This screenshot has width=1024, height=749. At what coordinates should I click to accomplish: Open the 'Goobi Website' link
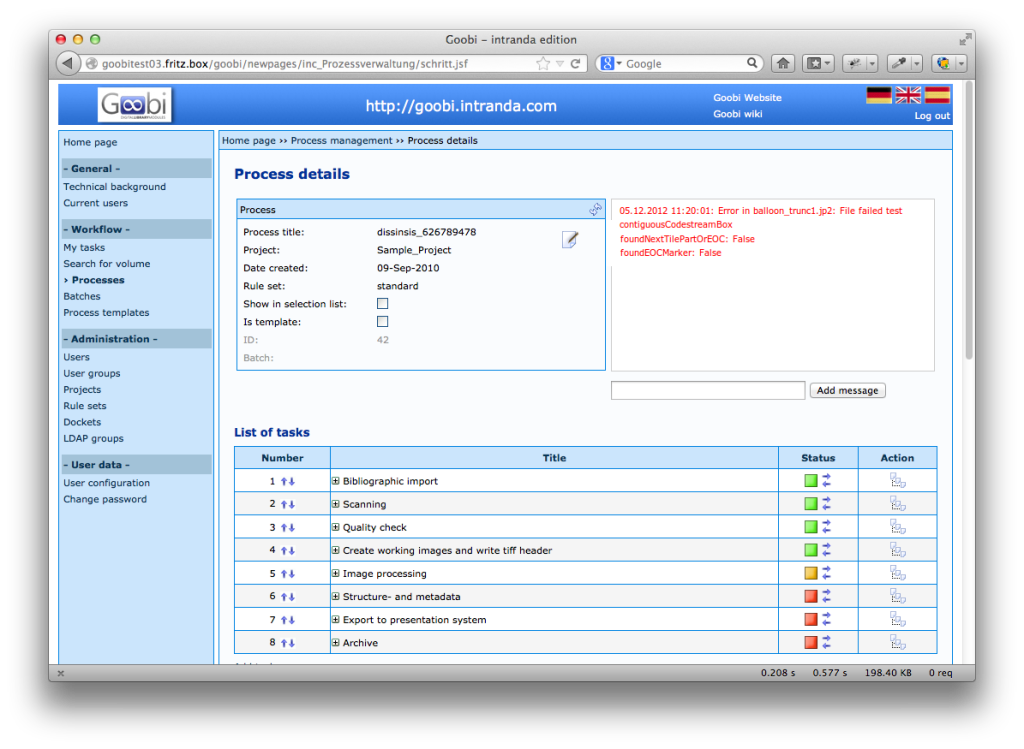pos(747,97)
